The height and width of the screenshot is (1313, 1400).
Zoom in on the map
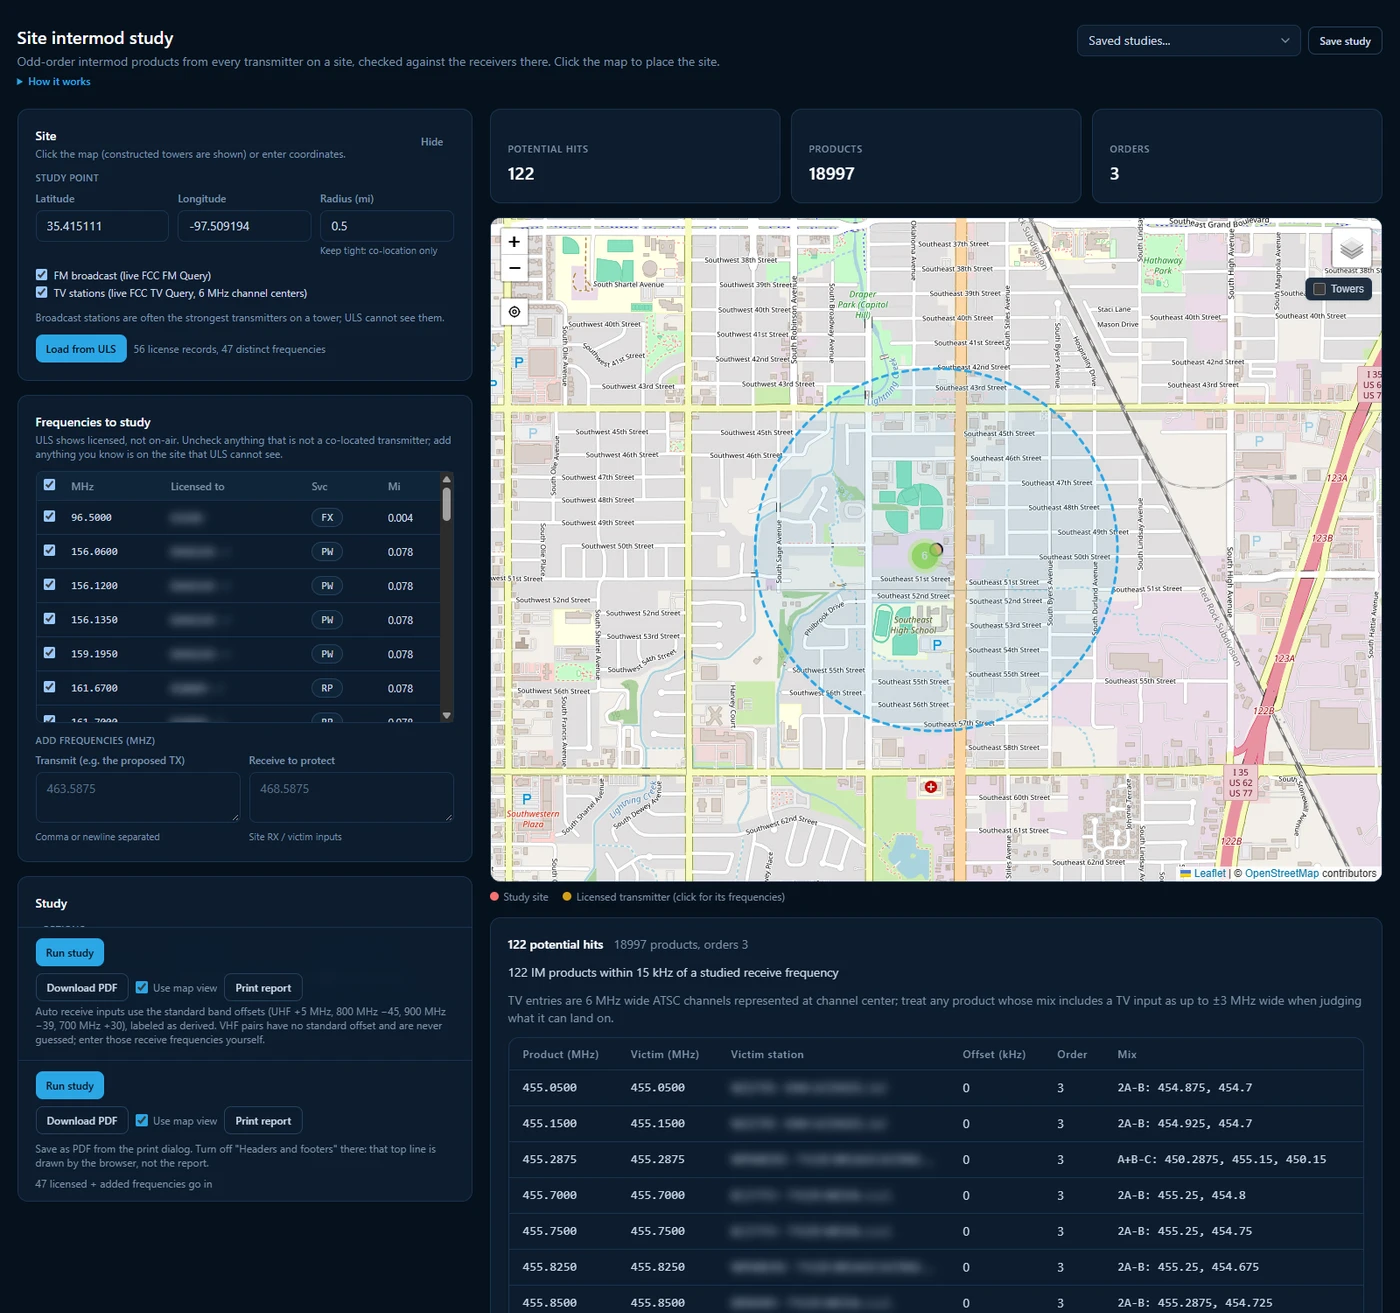tap(514, 242)
